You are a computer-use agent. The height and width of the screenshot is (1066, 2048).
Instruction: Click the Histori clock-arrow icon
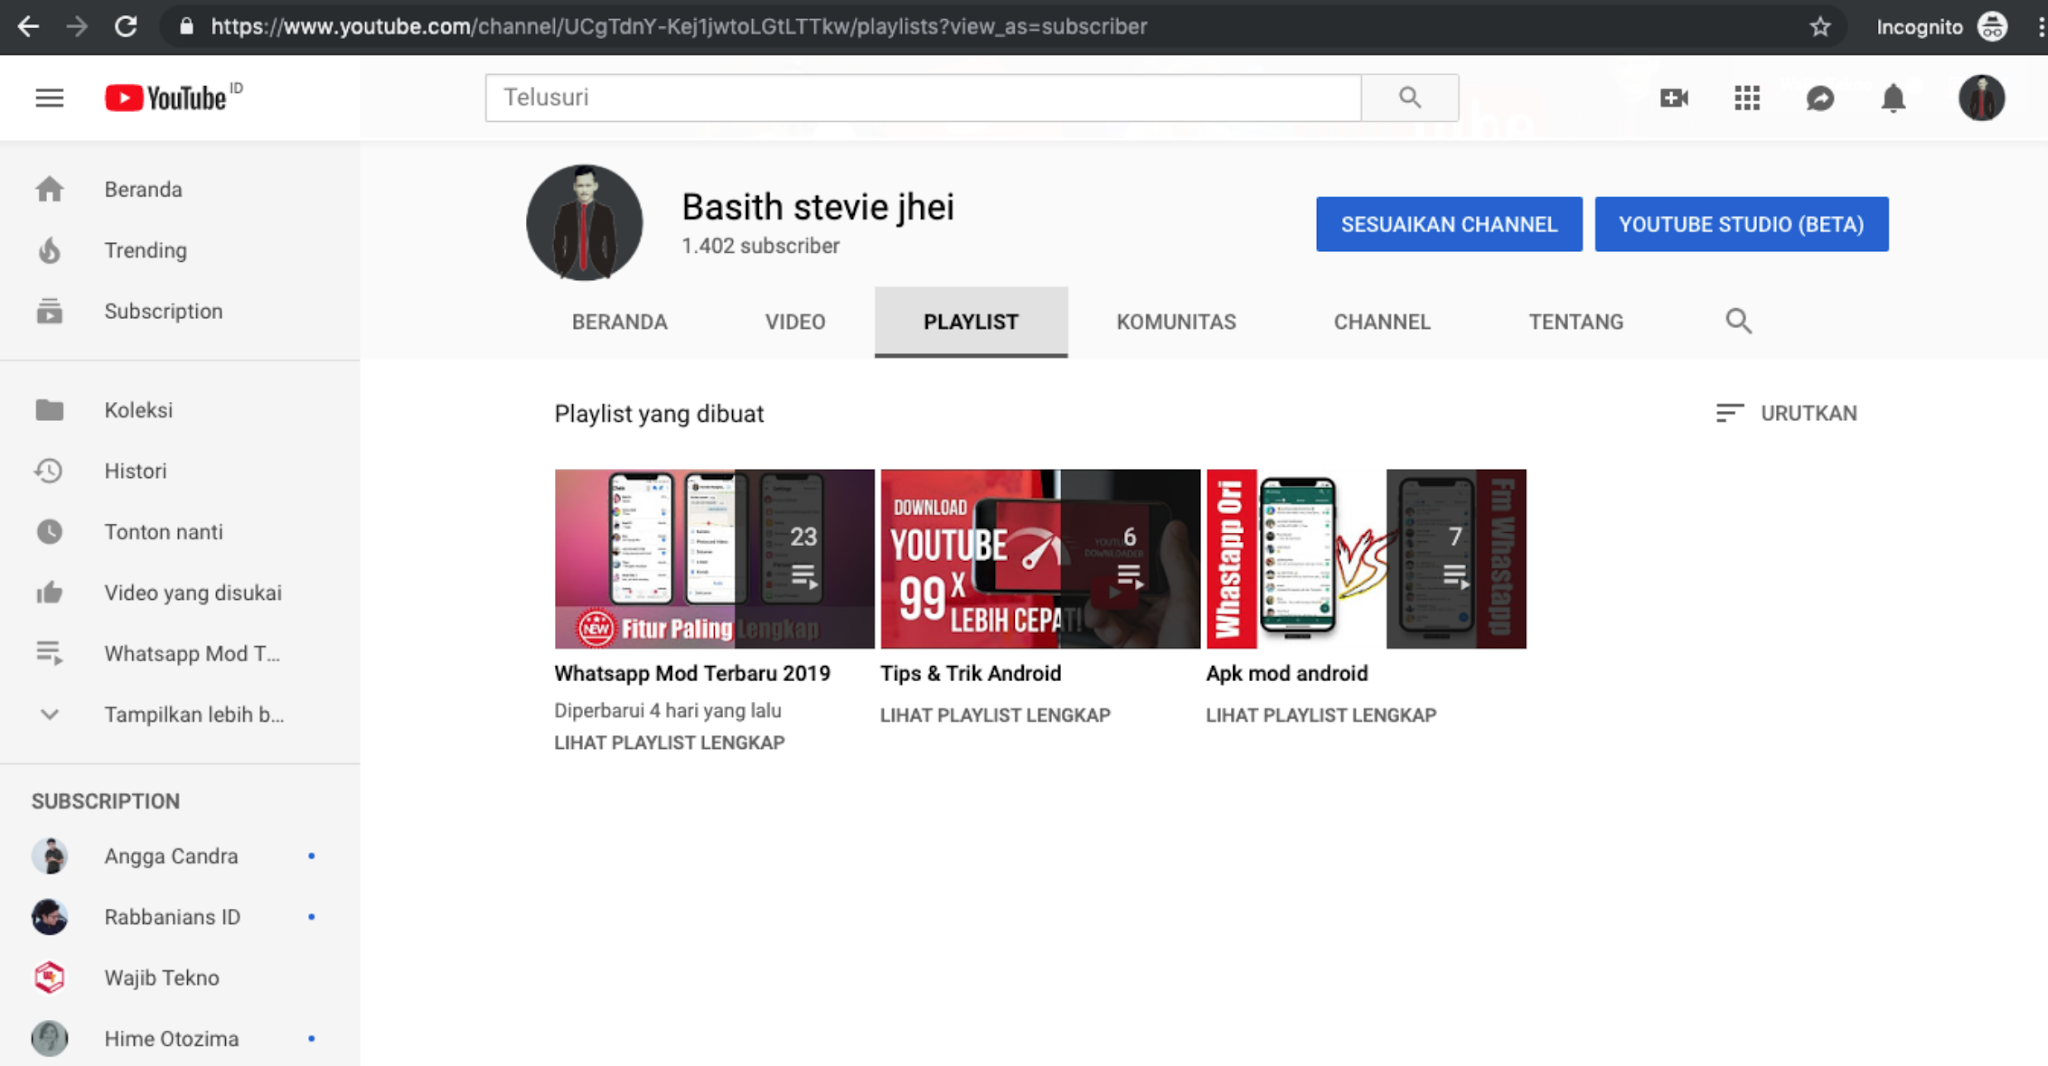pos(49,471)
